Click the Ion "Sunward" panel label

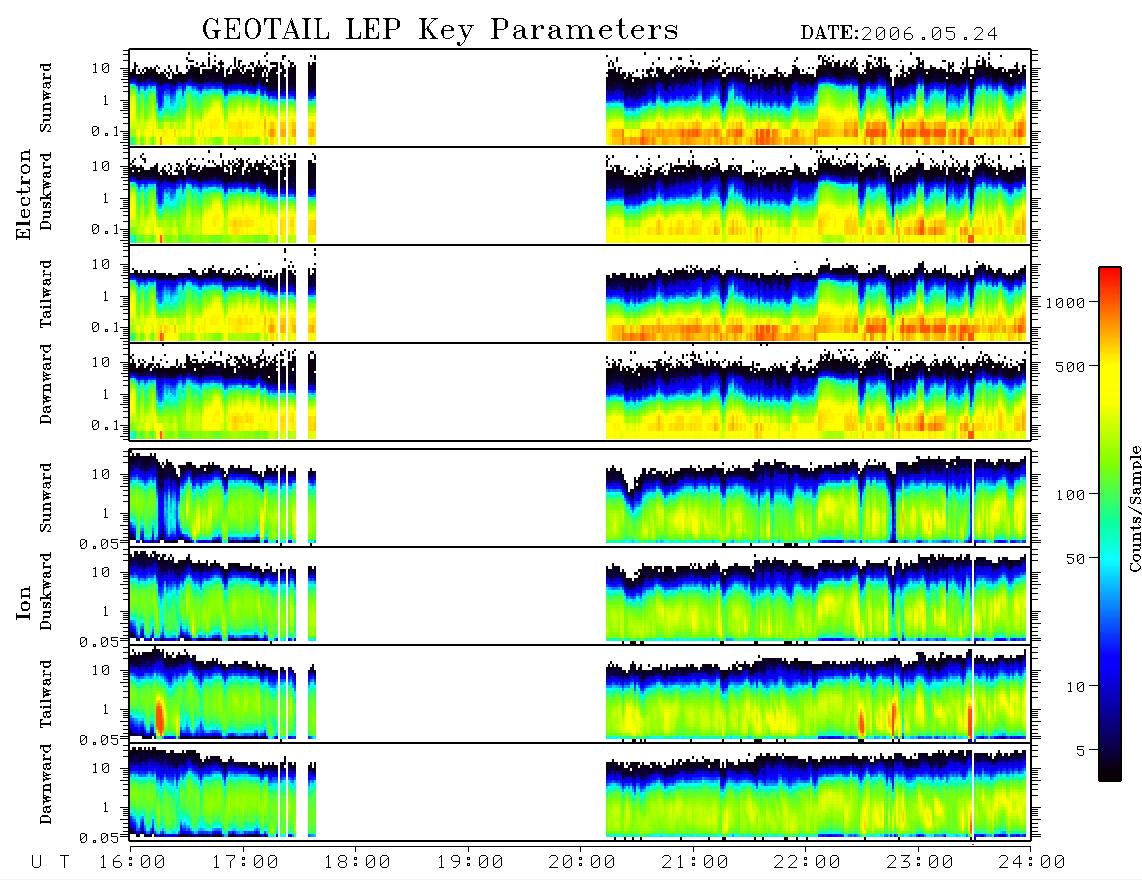click(x=46, y=497)
